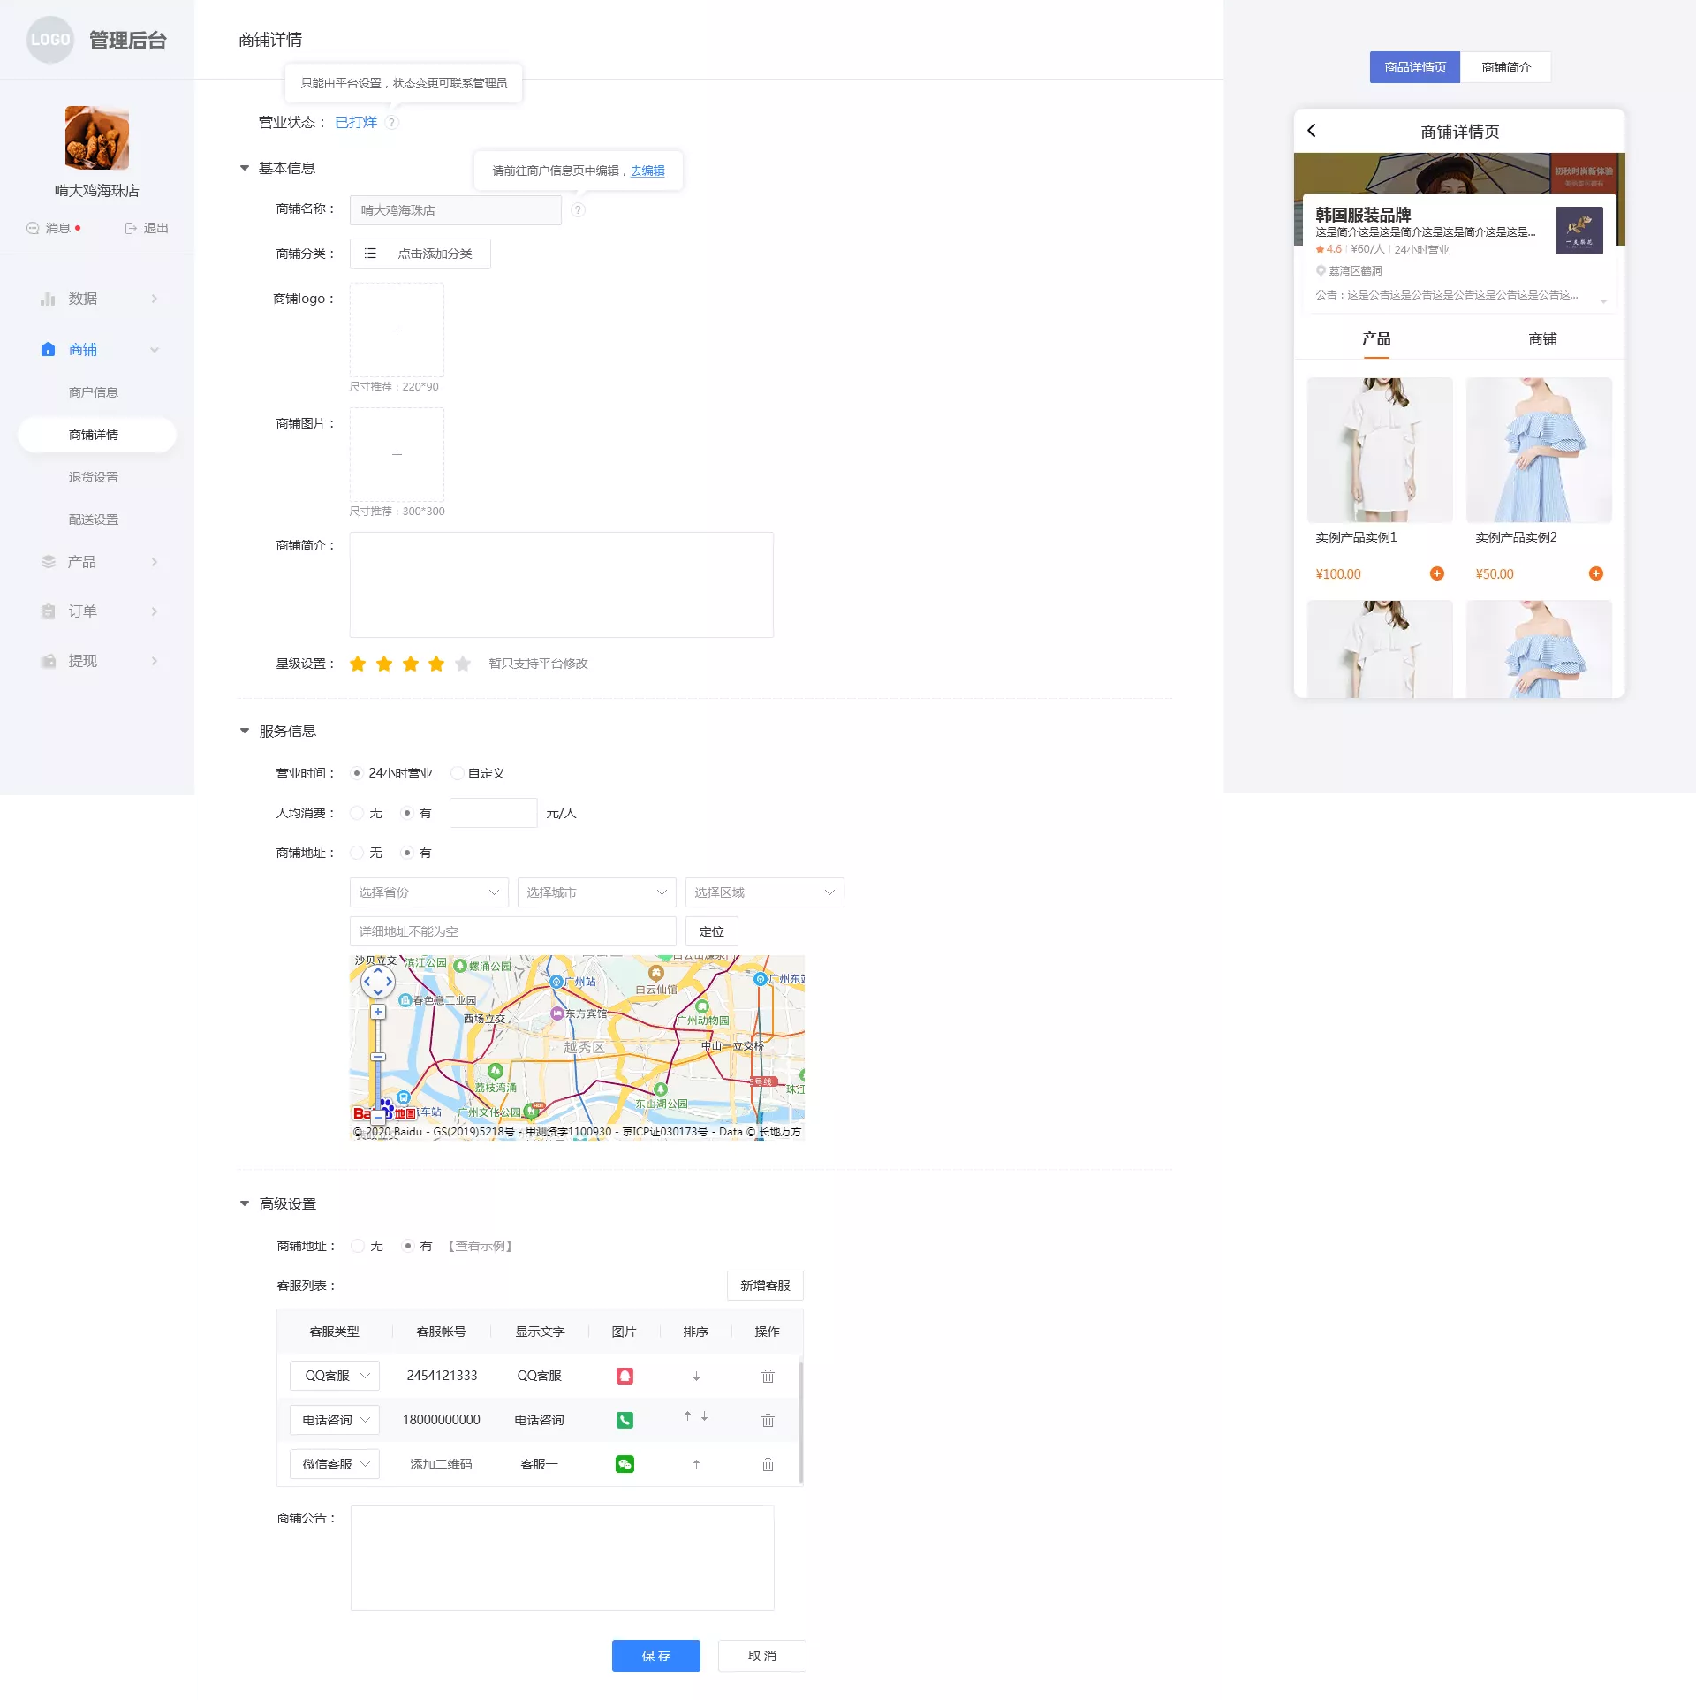Click the green WeChat icon in 微信客服 row
This screenshot has height=1700, width=1696.
pyautogui.click(x=625, y=1464)
